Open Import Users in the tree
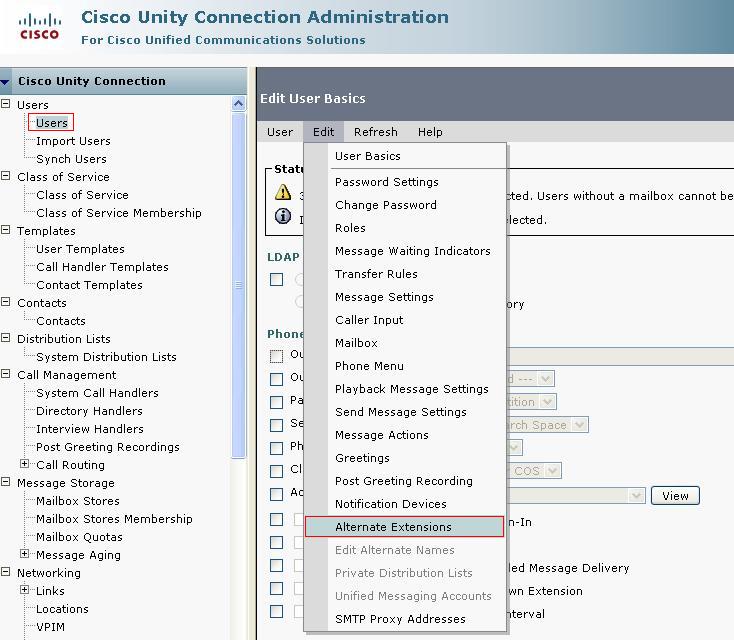 pos(73,141)
